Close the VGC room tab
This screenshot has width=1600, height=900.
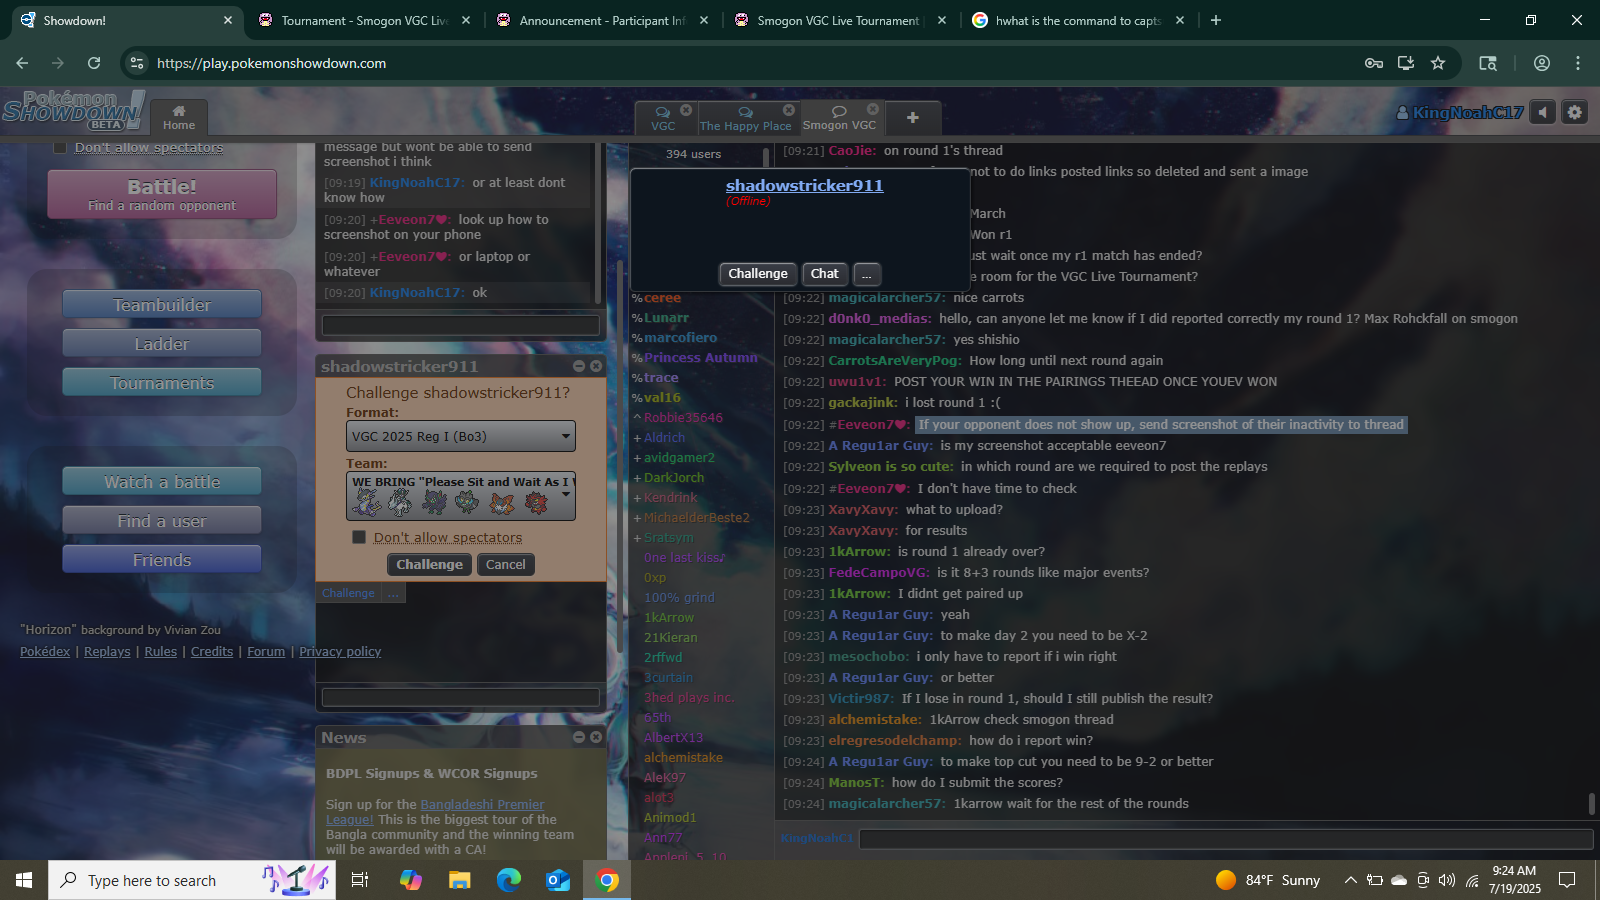pyautogui.click(x=686, y=110)
